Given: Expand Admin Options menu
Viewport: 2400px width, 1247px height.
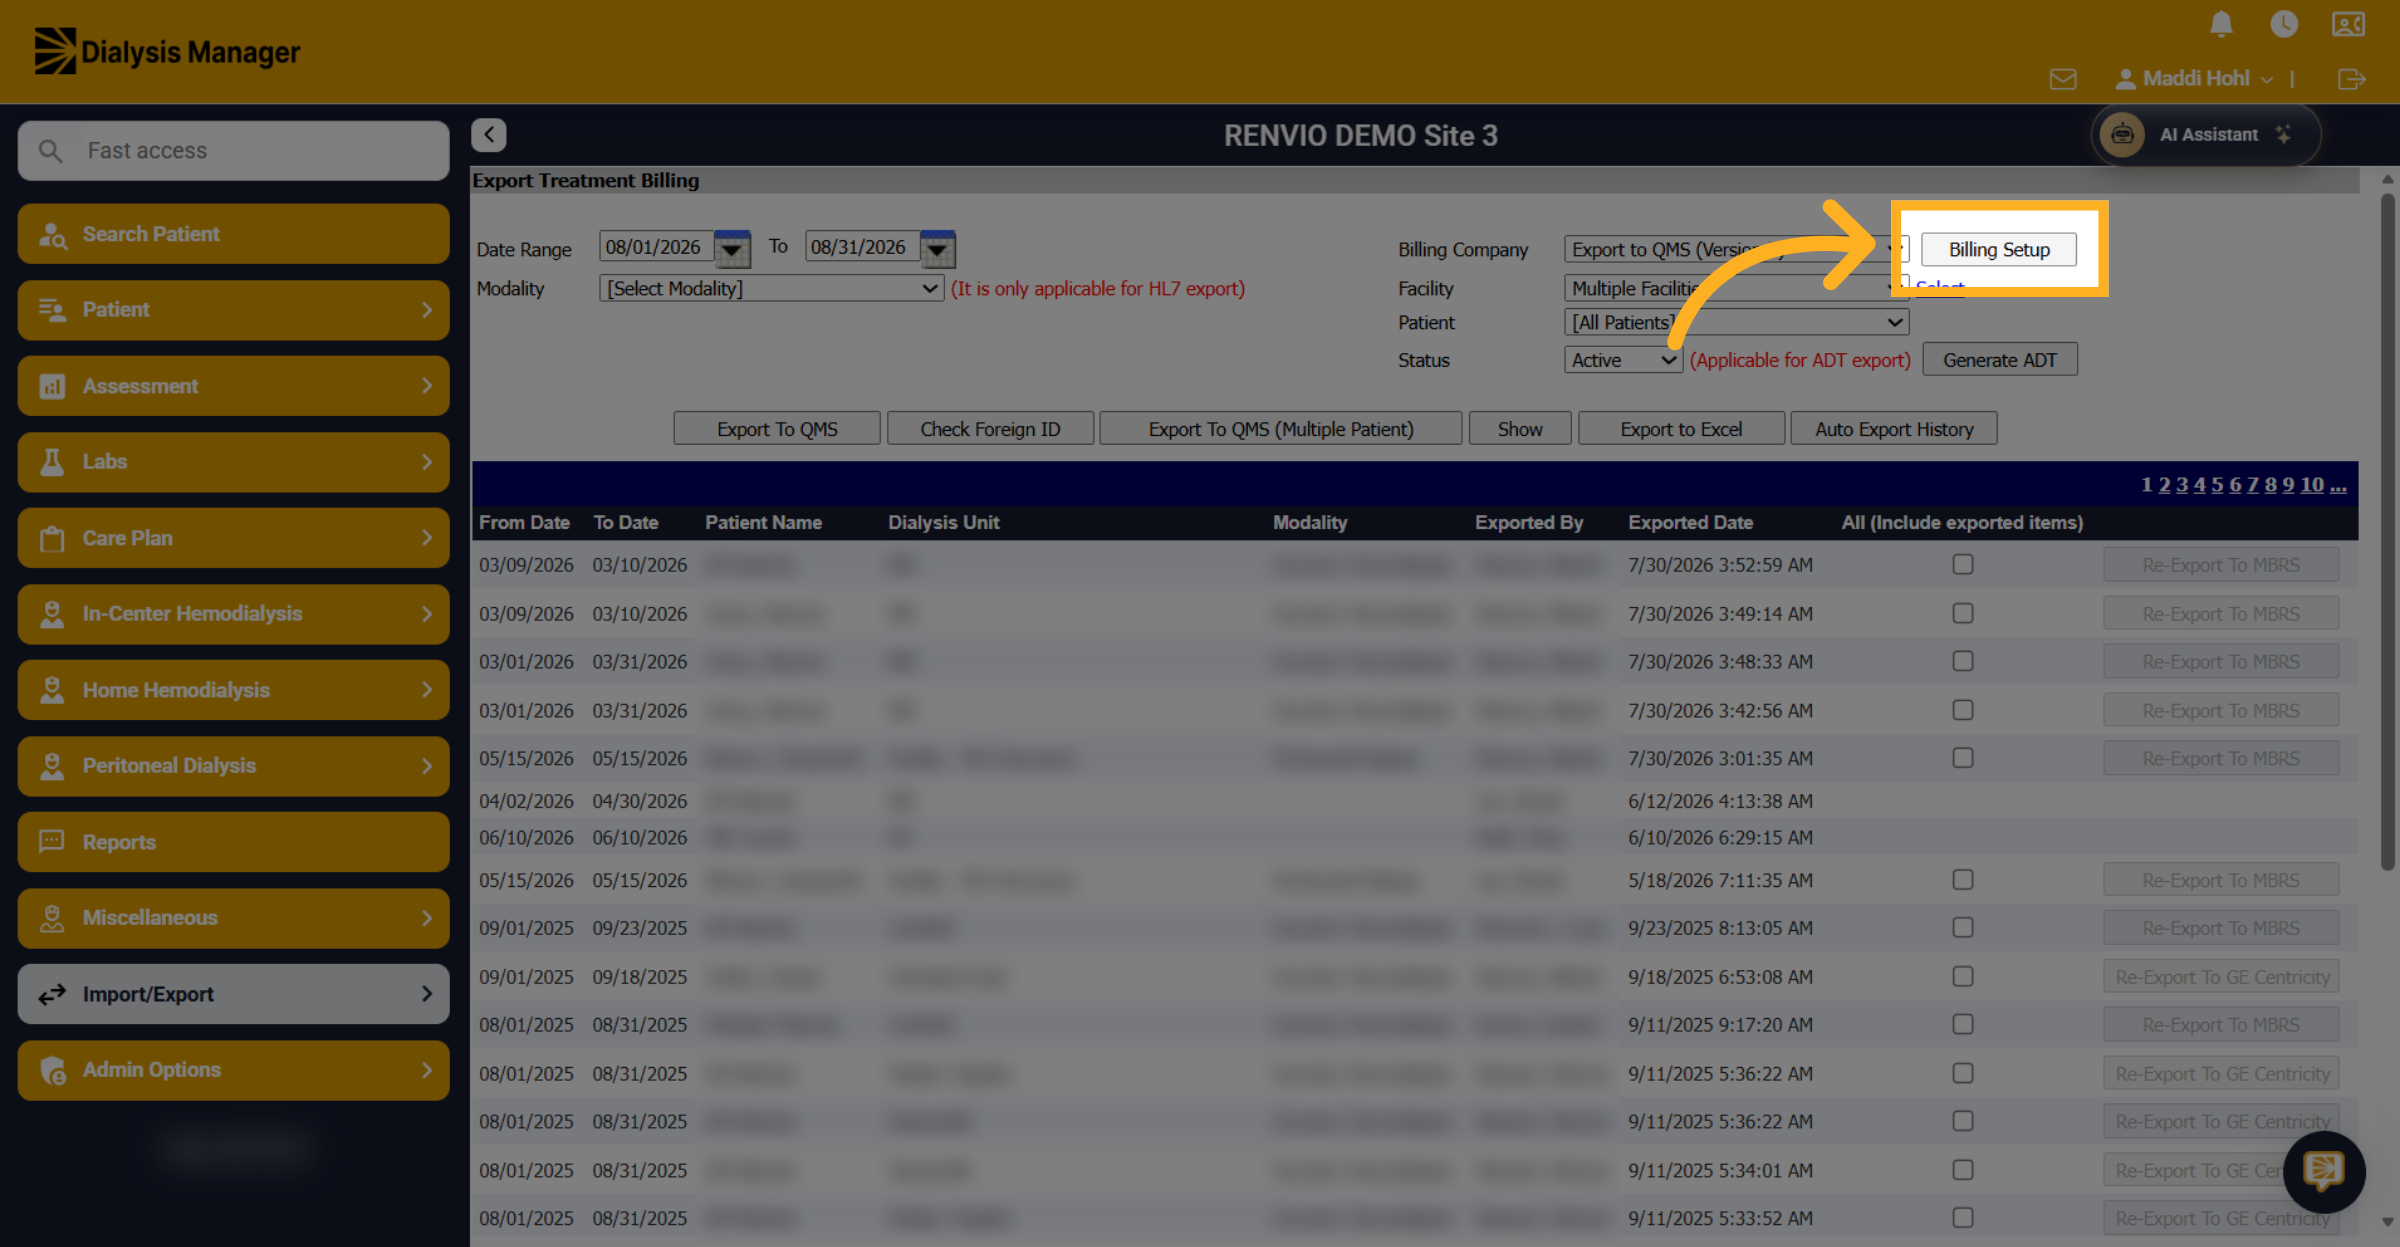Looking at the screenshot, I should click(x=233, y=1070).
